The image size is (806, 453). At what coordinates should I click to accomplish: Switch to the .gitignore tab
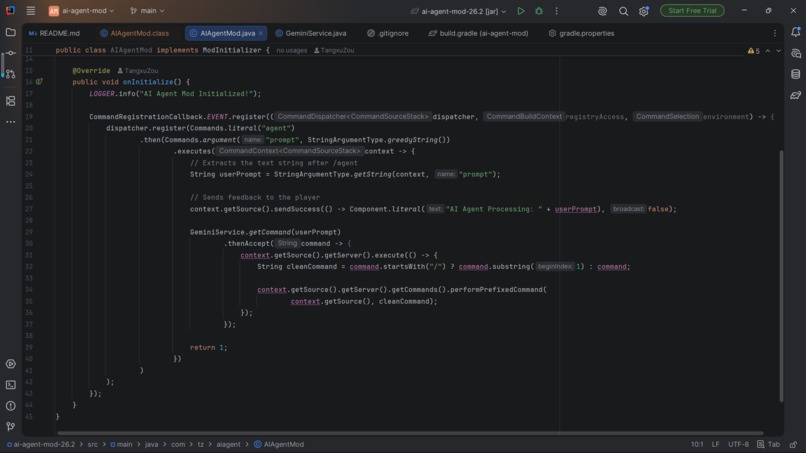(x=388, y=33)
